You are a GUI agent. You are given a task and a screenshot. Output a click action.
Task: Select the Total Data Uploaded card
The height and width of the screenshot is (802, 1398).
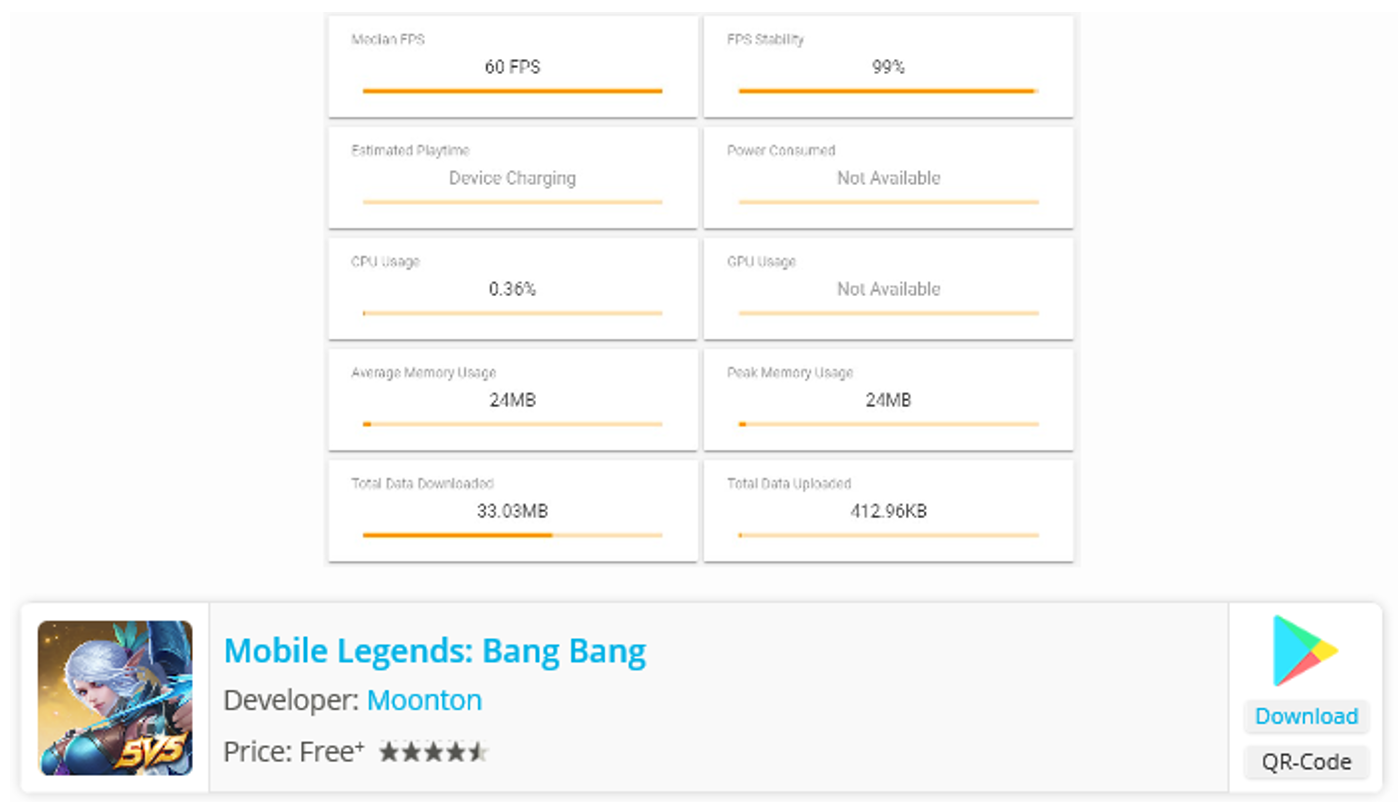(888, 510)
